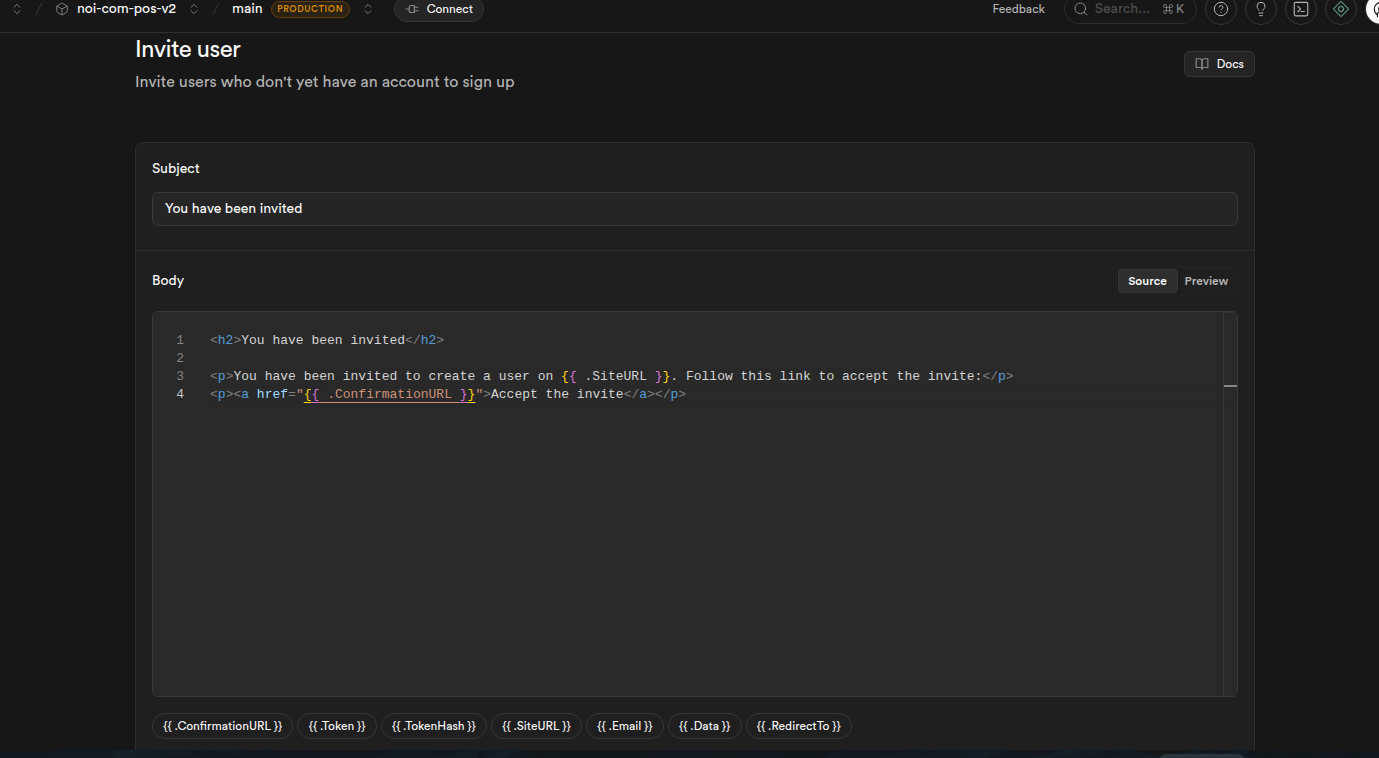Click the lightbulb advisor icon
The width and height of the screenshot is (1379, 758).
(1260, 9)
